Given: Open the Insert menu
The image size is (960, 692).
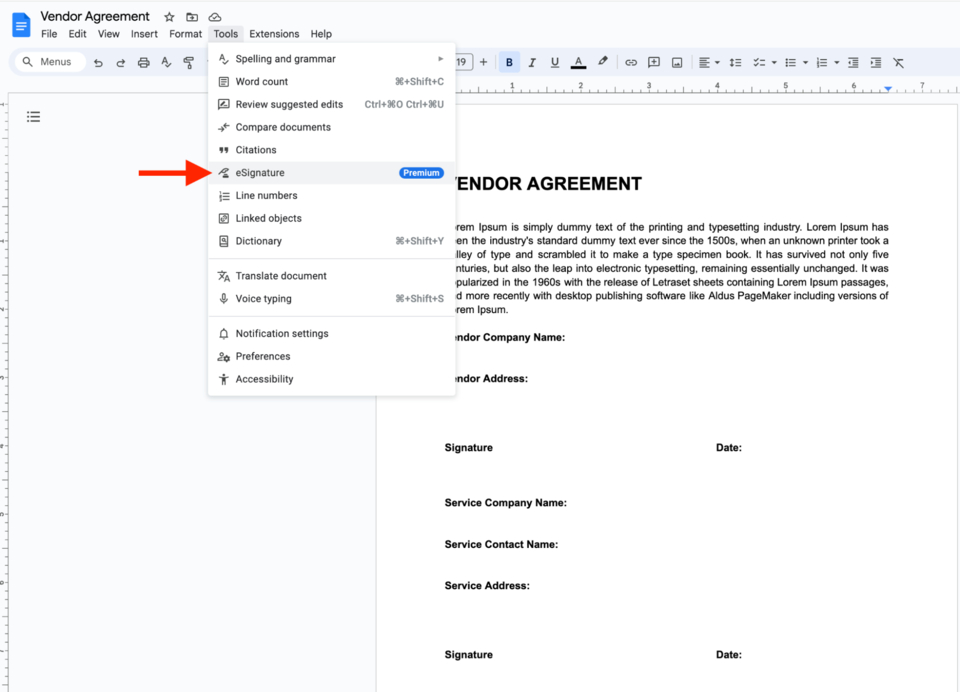Looking at the screenshot, I should tap(144, 34).
